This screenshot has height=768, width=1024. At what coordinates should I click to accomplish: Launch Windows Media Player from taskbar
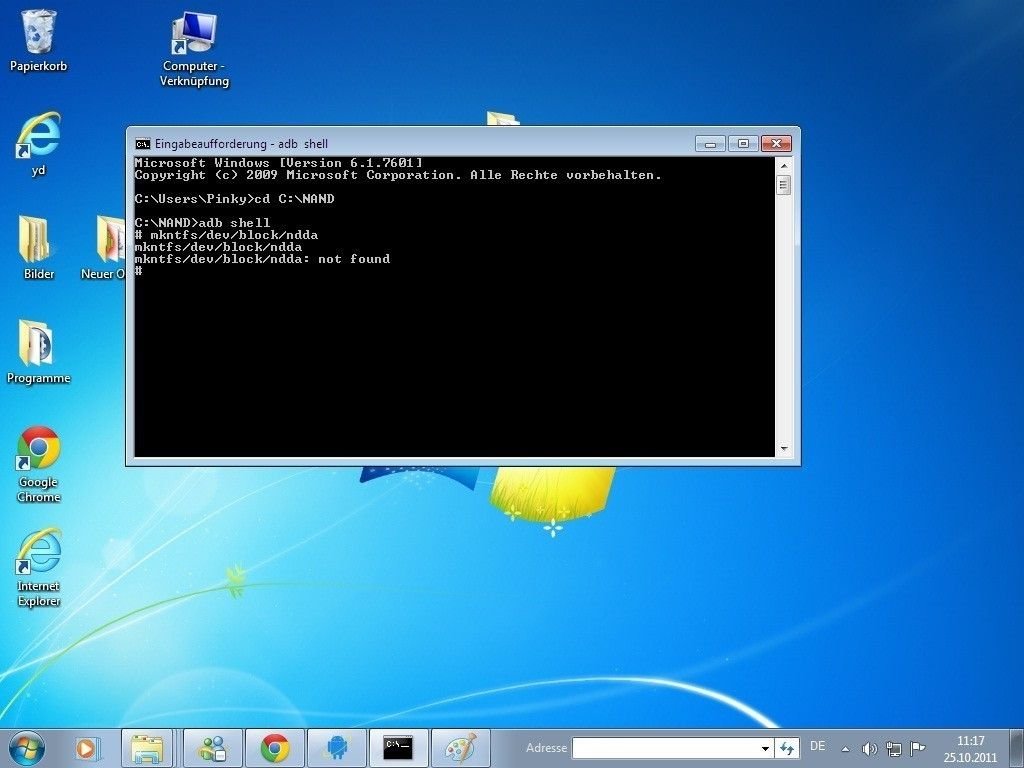coord(87,748)
